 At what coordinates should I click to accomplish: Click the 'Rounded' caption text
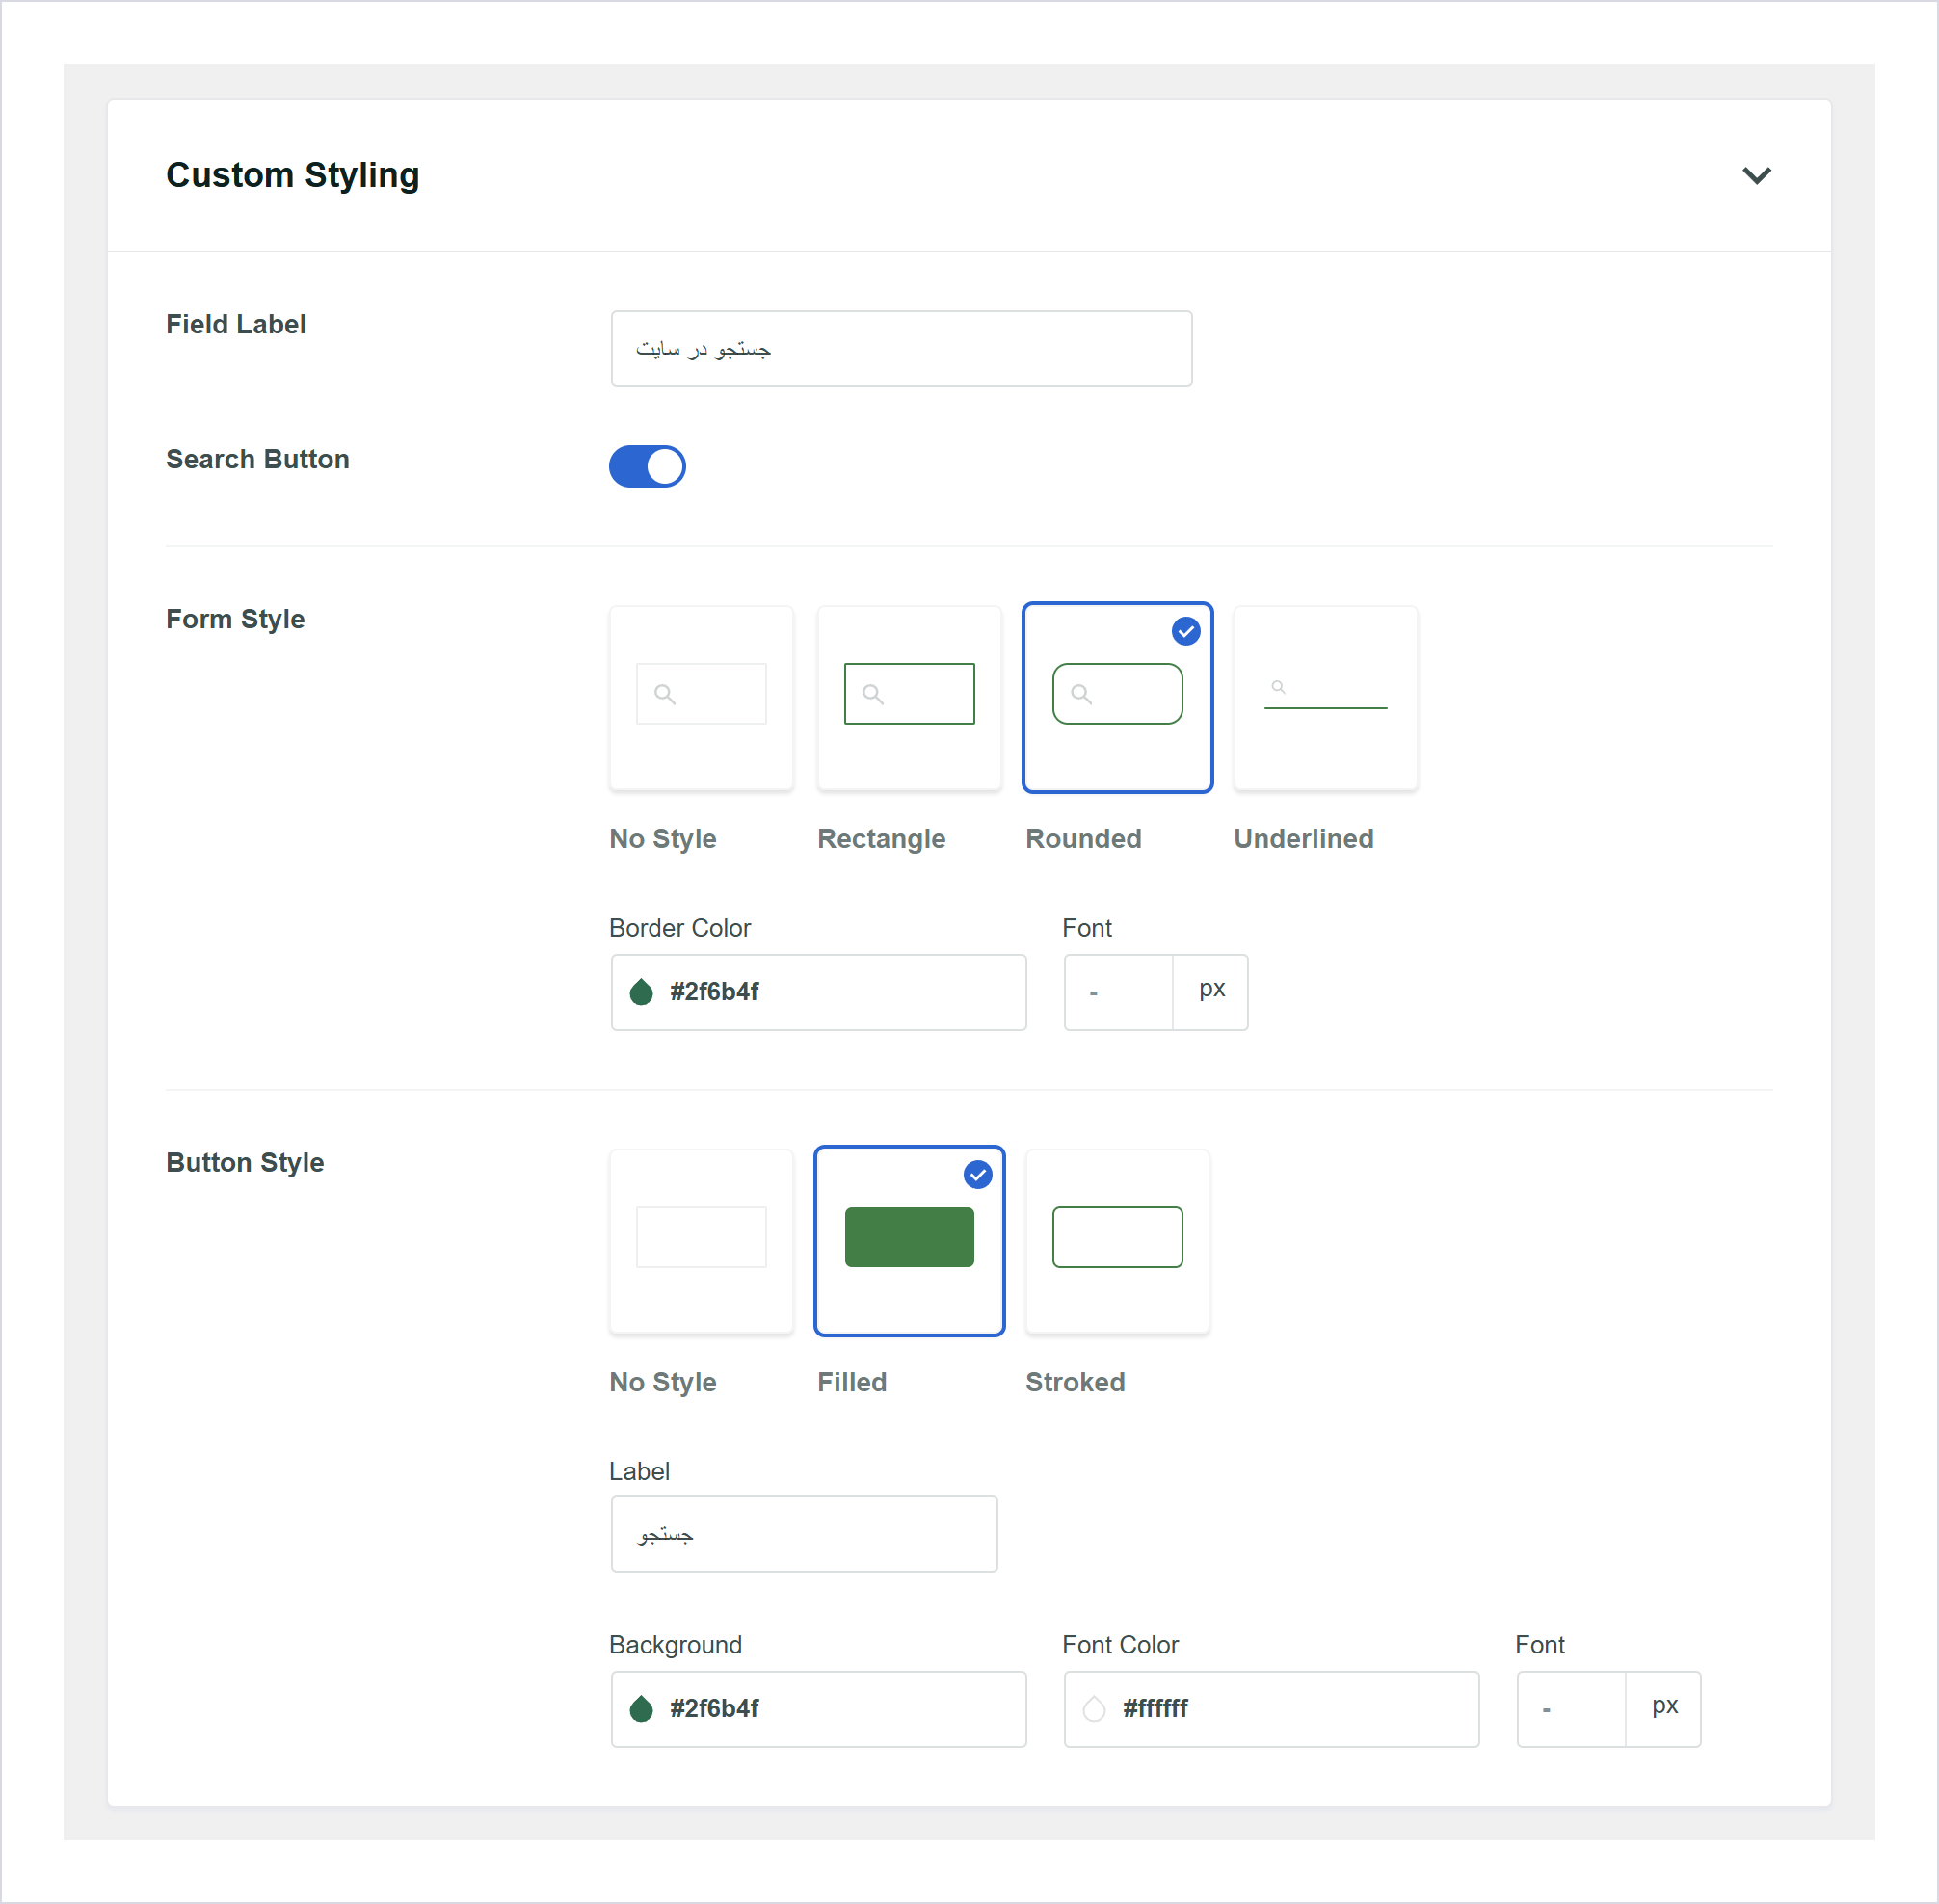point(1083,839)
